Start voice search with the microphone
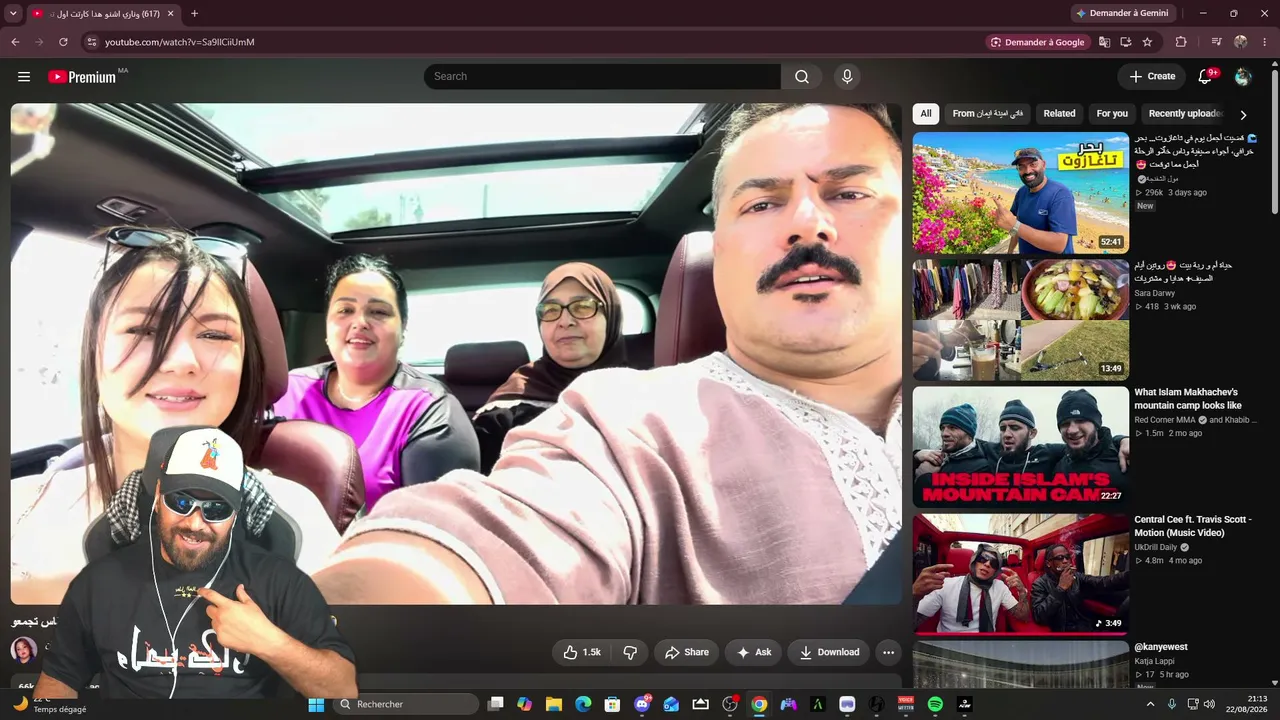This screenshot has height=720, width=1280. [x=847, y=77]
